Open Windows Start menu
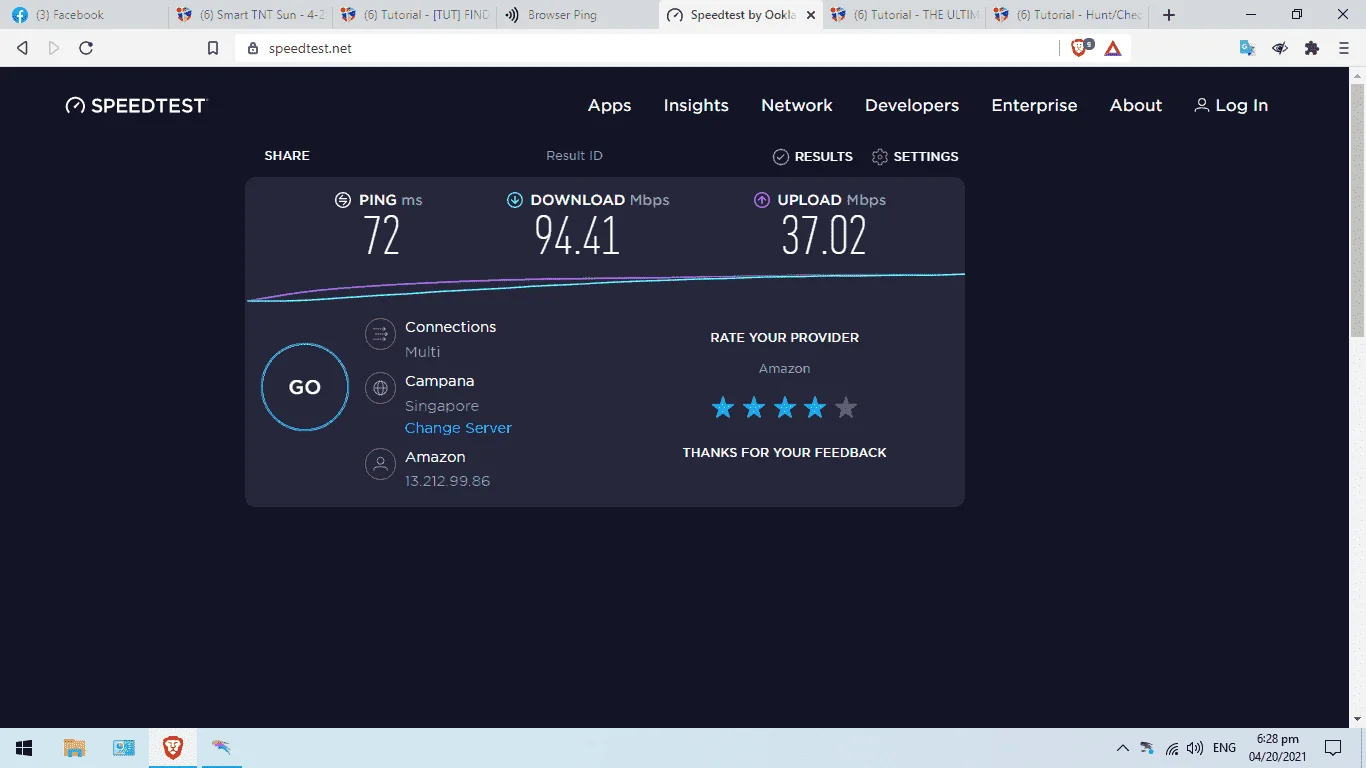Image resolution: width=1366 pixels, height=768 pixels. click(x=24, y=748)
